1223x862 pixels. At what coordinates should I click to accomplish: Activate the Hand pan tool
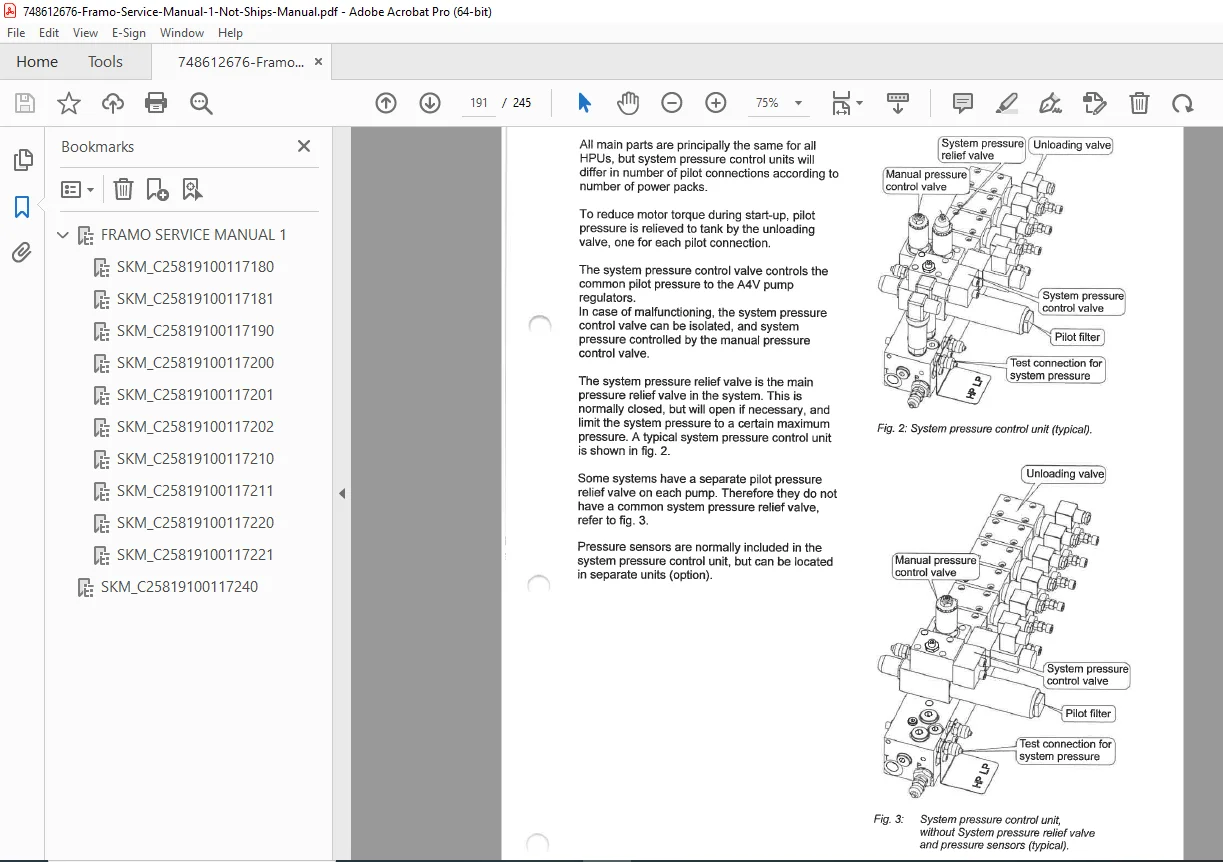coord(628,103)
